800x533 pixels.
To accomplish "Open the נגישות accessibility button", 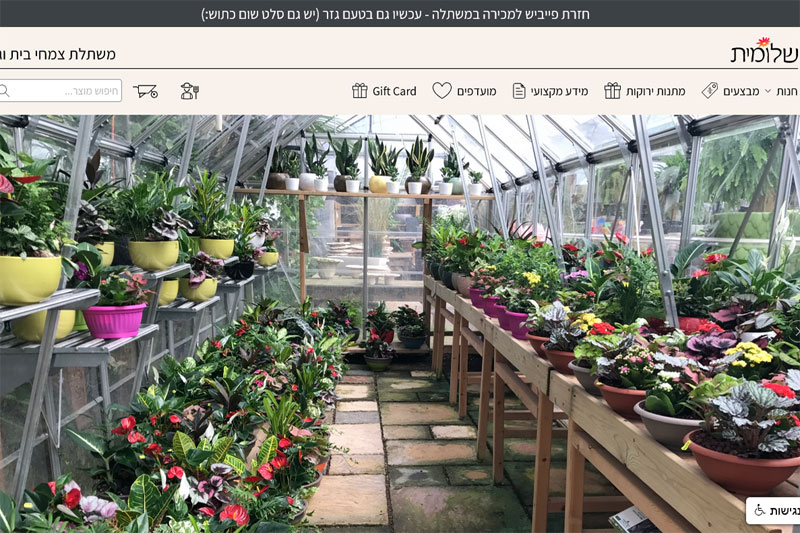I will 773,511.
